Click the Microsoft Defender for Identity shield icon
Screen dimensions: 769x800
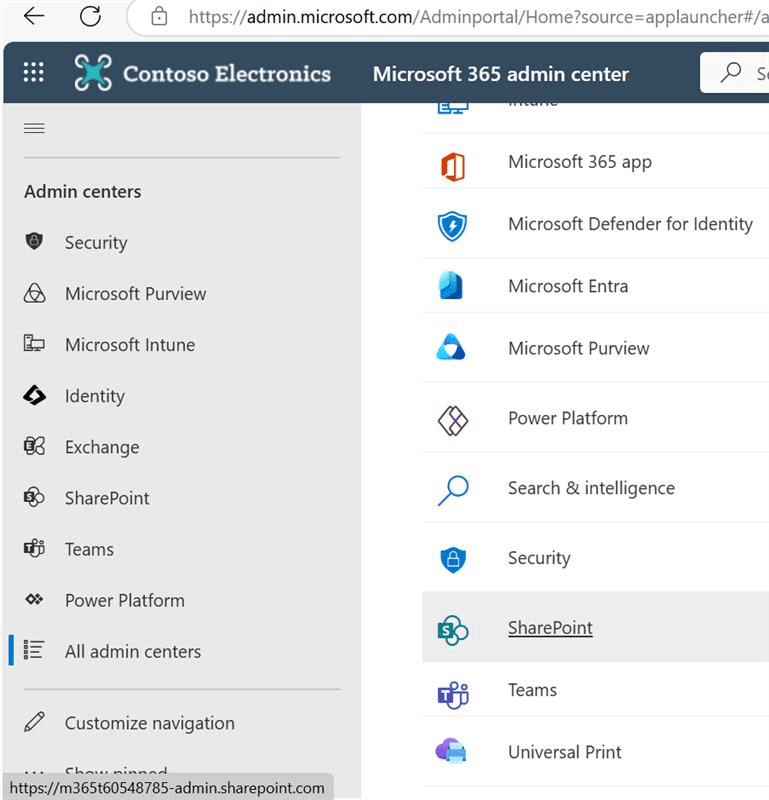(453, 225)
